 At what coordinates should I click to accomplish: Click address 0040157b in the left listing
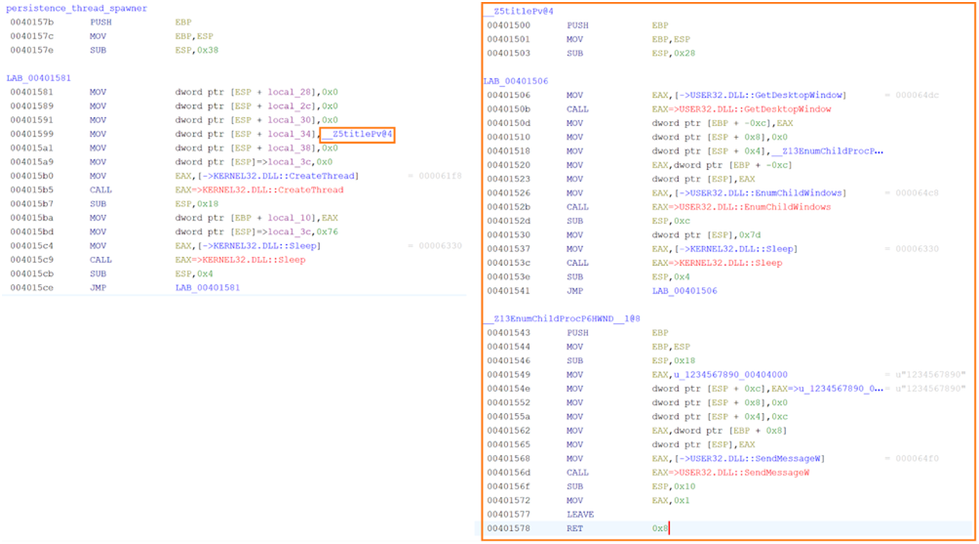pos(32,22)
